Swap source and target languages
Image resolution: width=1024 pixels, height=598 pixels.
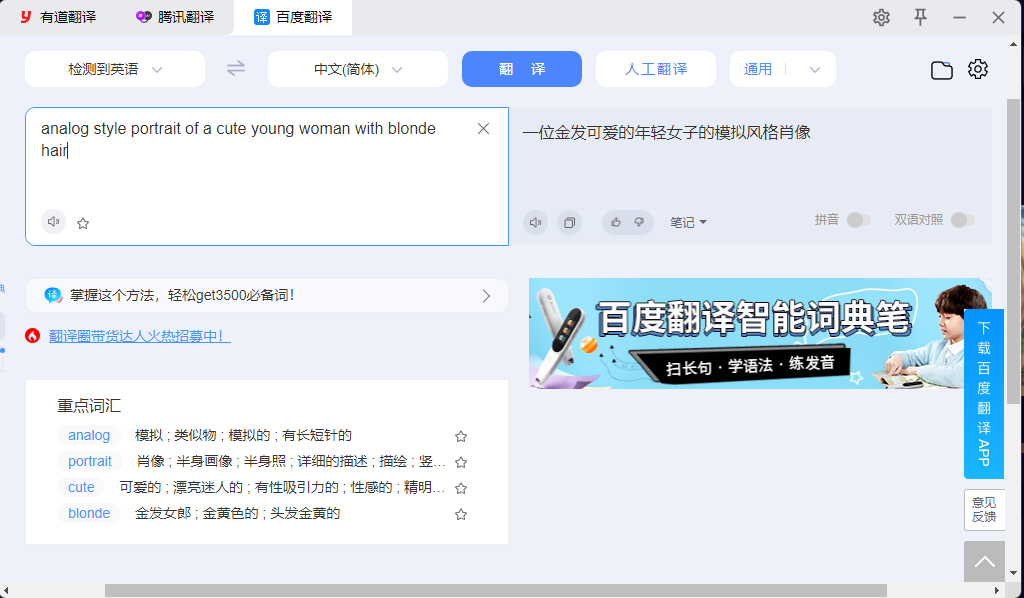[236, 69]
